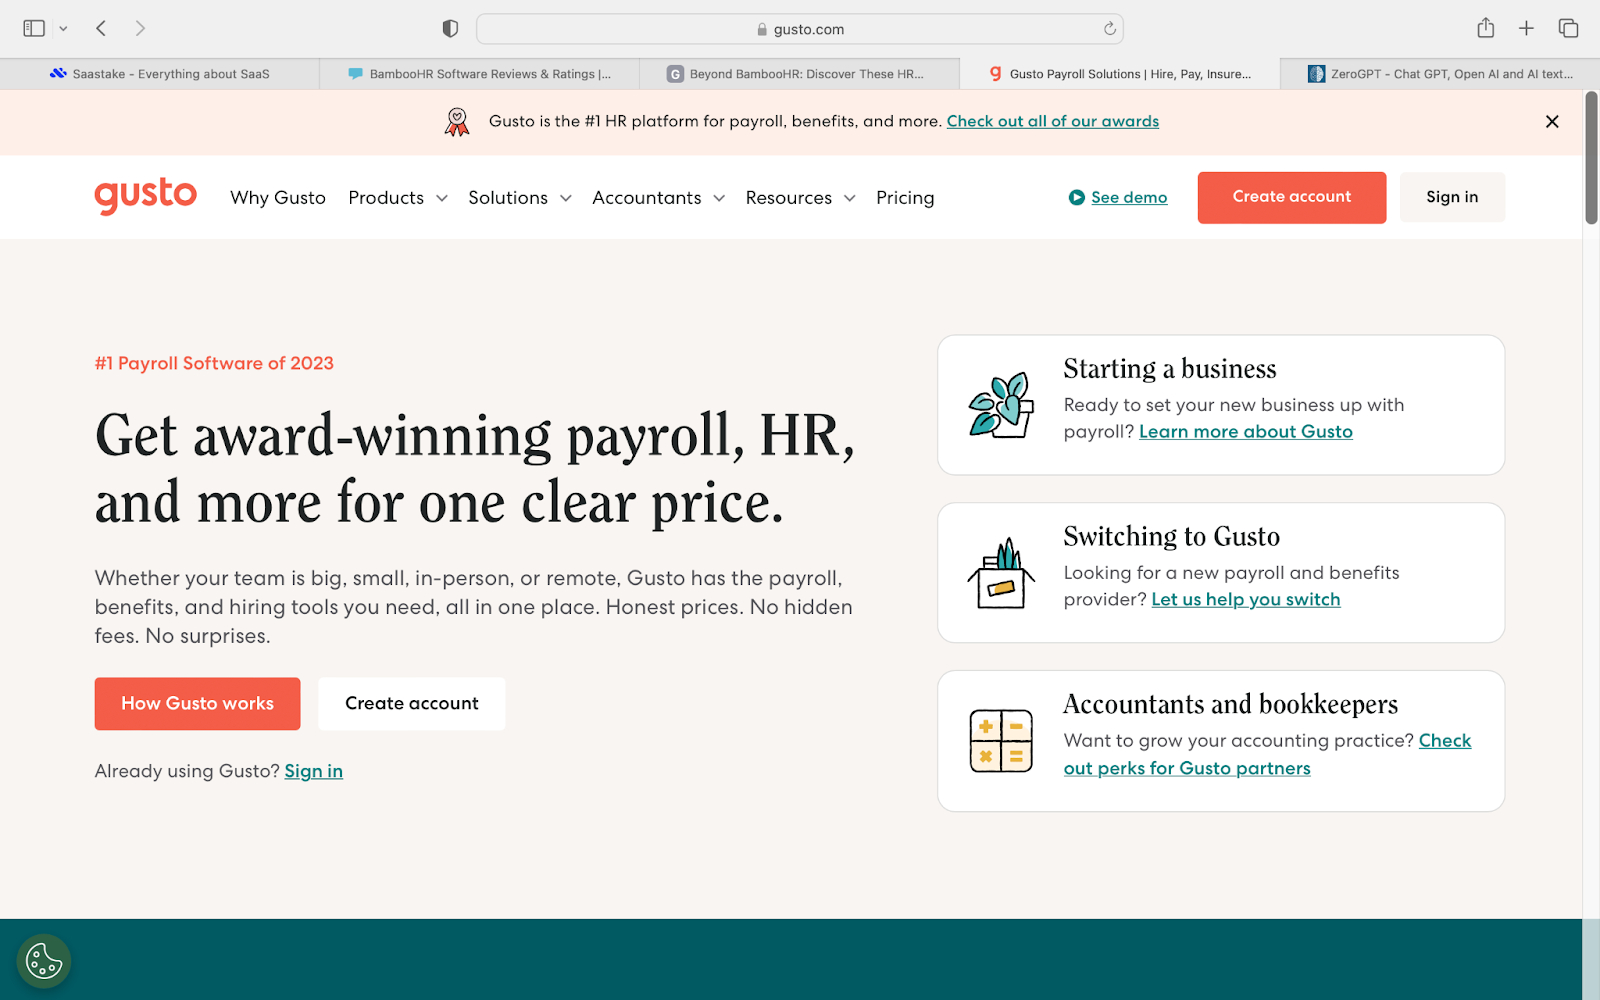
Task: Switch to the ZeroGPT tab
Action: [1440, 74]
